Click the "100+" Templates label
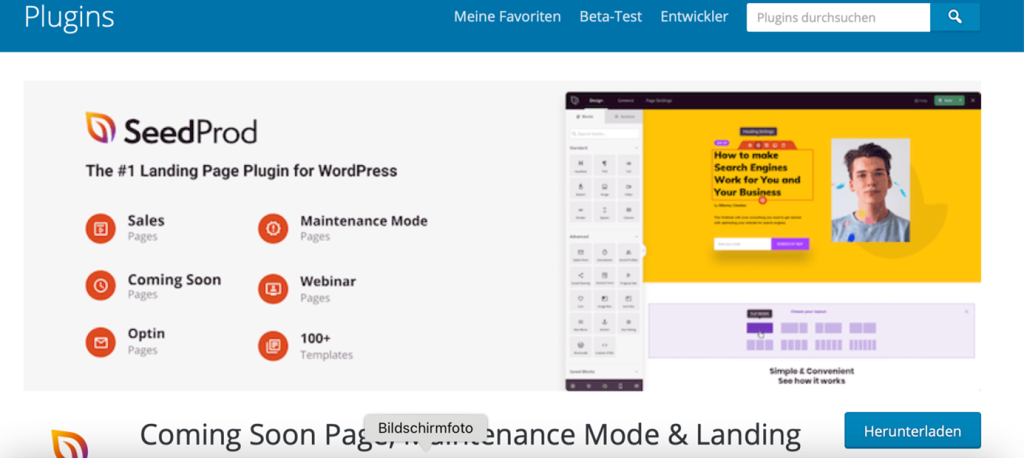 coord(315,338)
